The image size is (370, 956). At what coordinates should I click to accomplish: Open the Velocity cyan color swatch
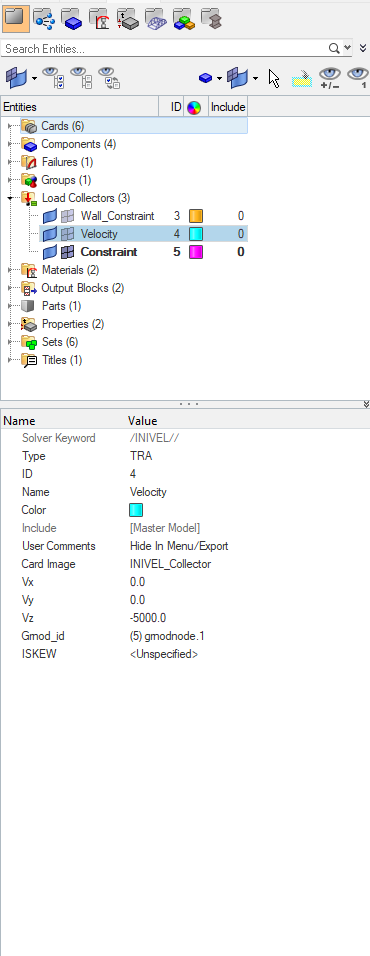click(x=196, y=234)
